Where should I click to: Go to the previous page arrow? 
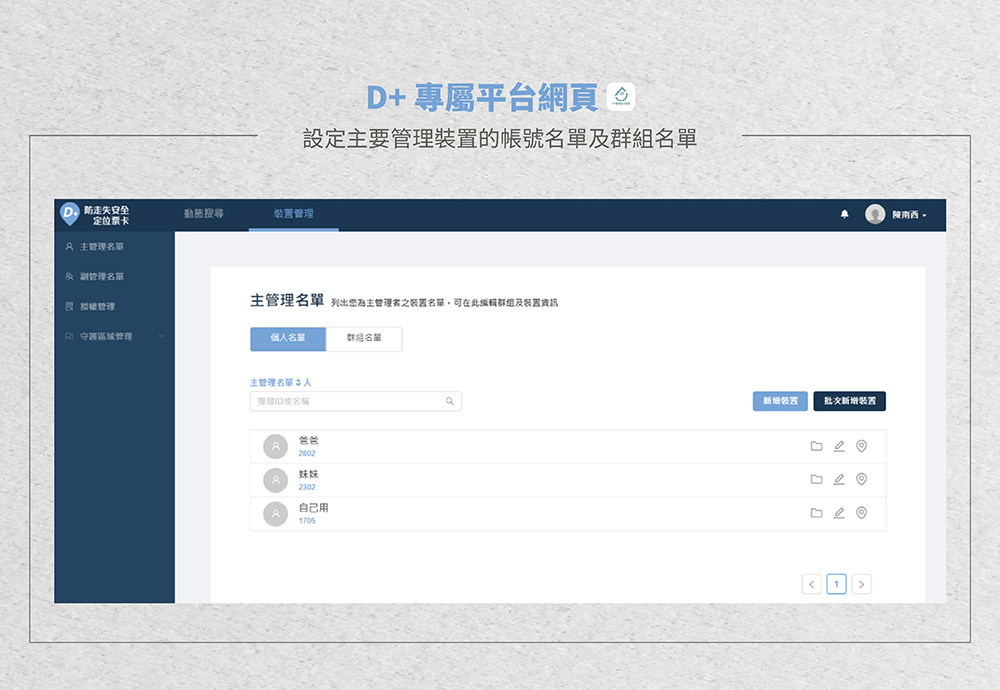tap(811, 584)
